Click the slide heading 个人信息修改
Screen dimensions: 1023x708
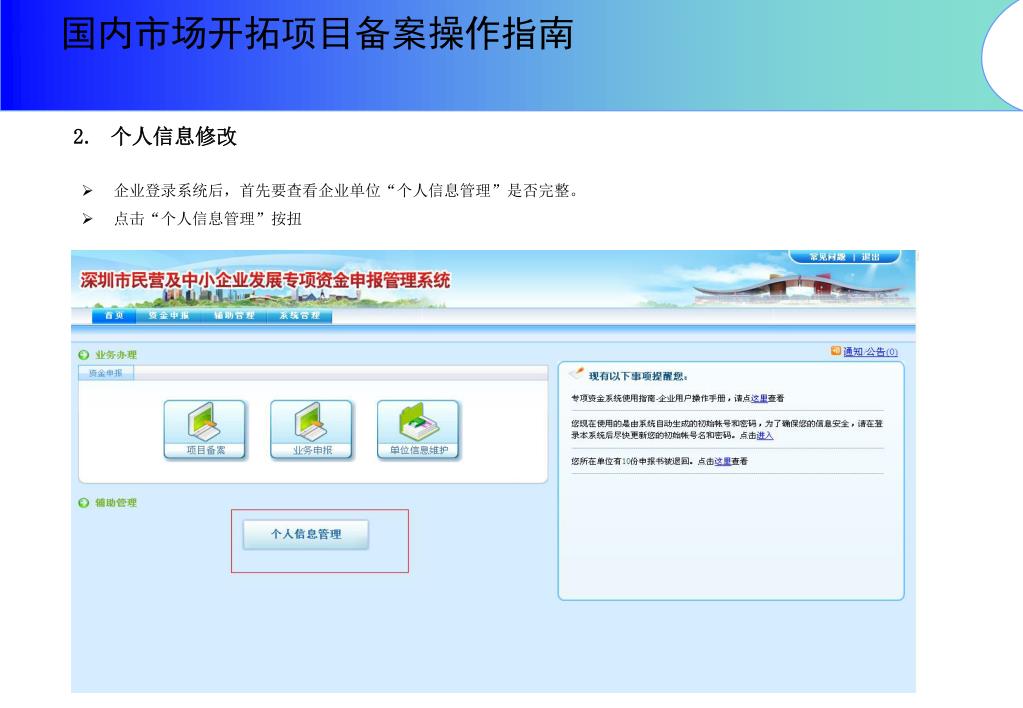click(x=174, y=136)
